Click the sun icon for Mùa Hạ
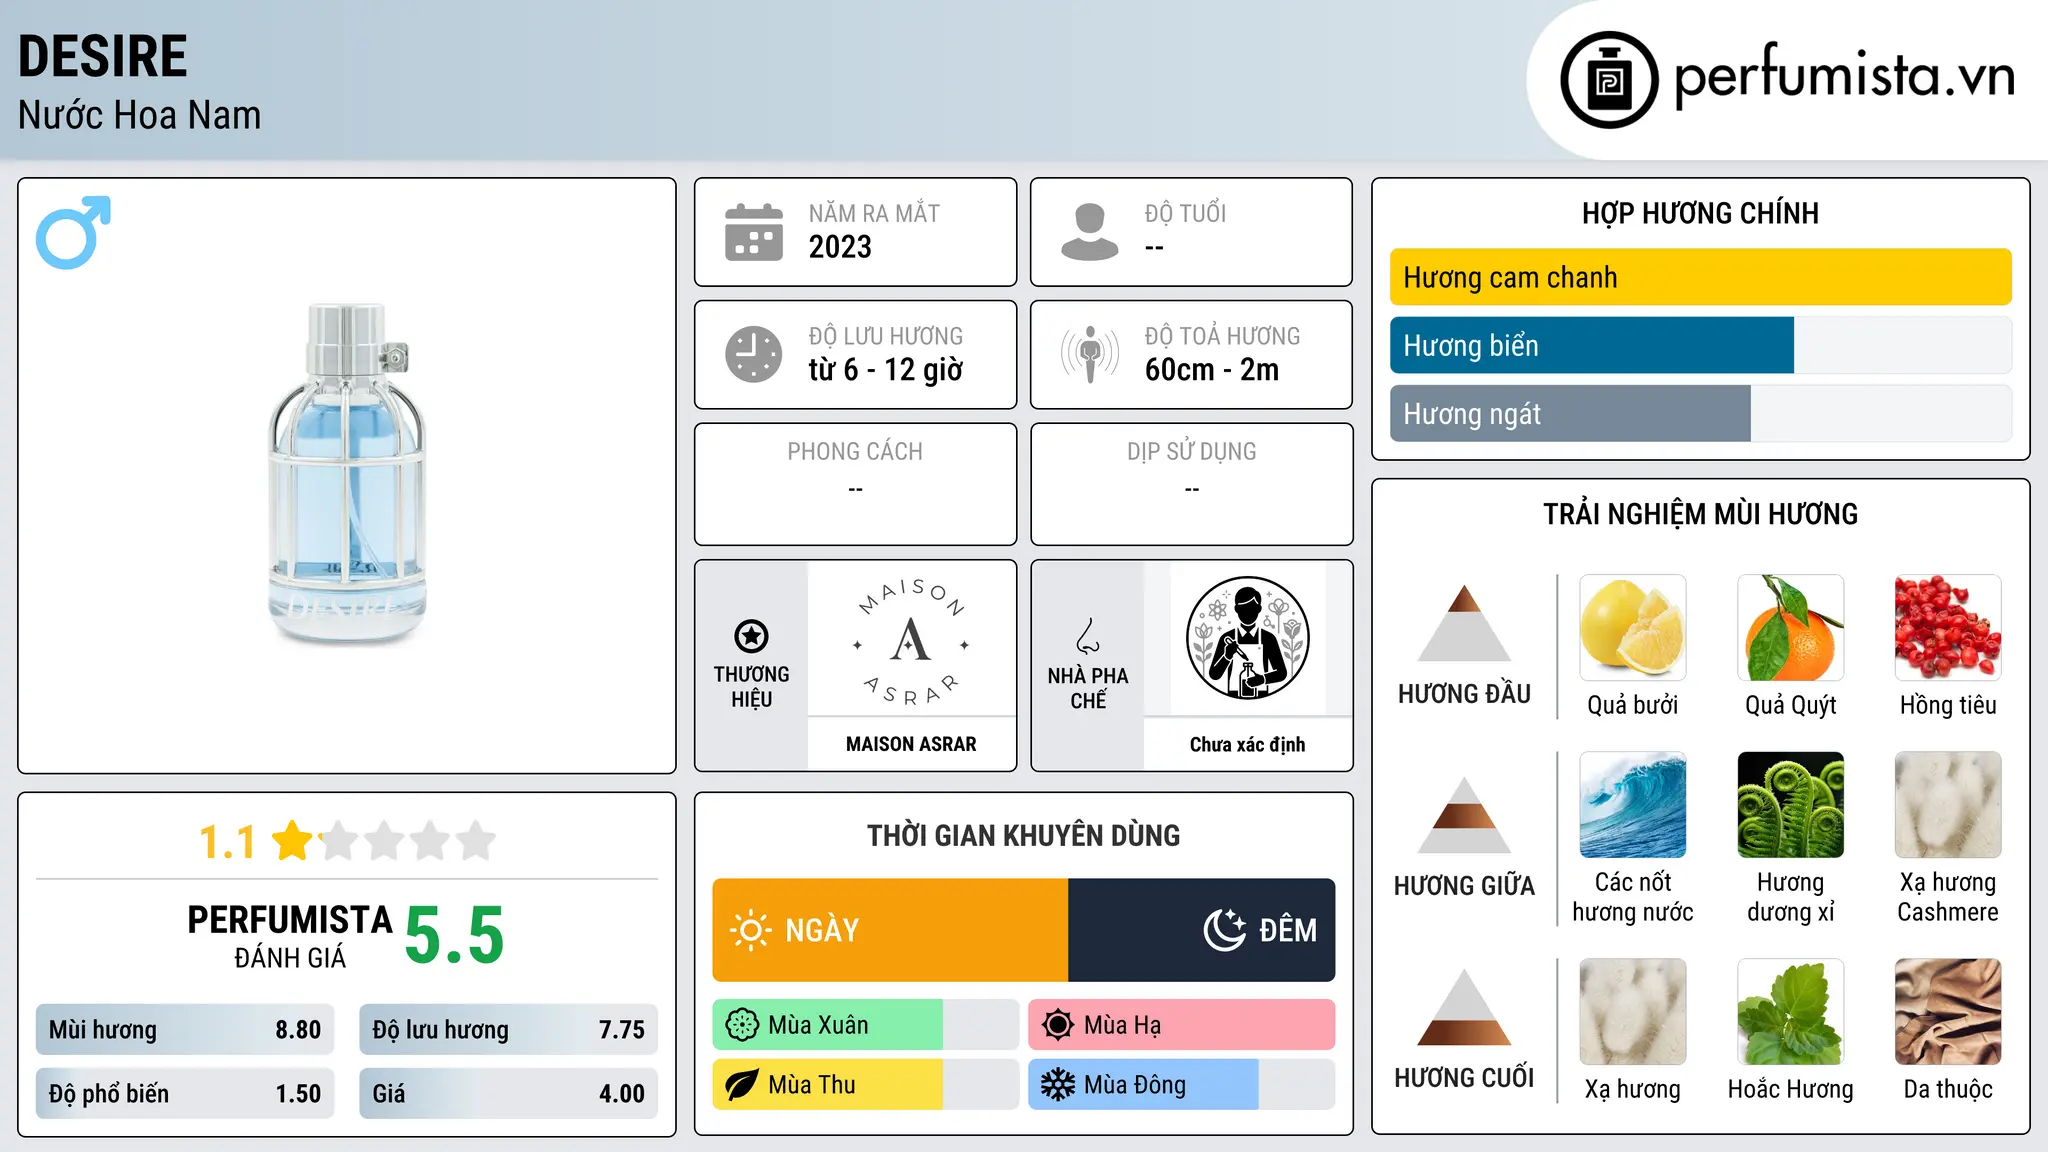The width and height of the screenshot is (2048, 1152). 1058,1025
